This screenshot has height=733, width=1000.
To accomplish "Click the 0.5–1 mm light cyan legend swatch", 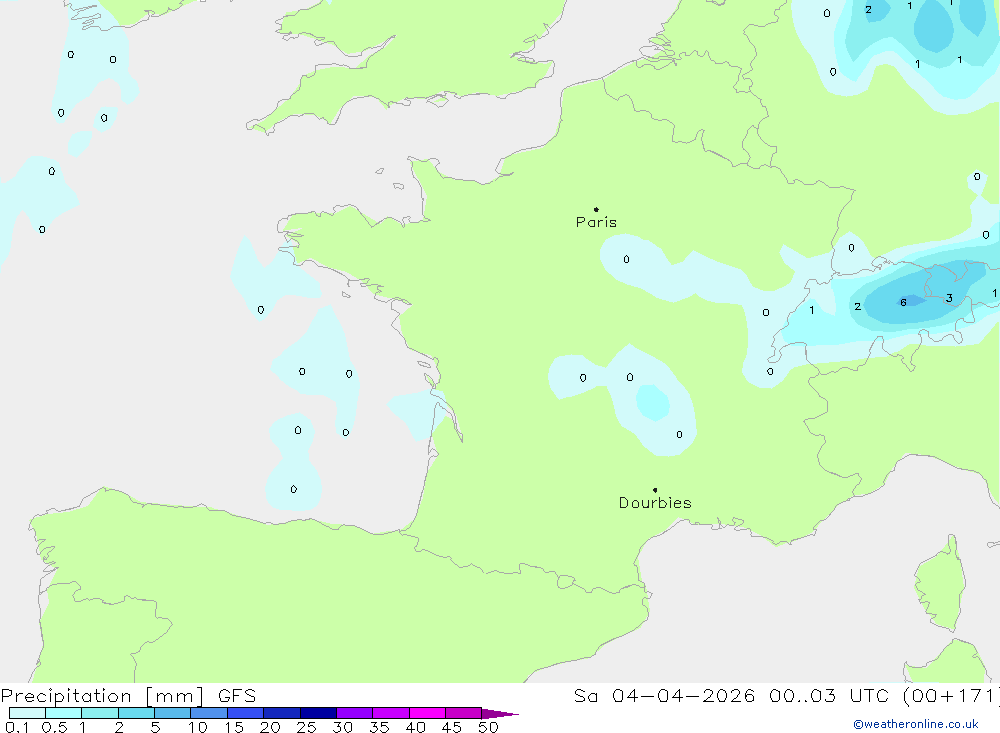I will pyautogui.click(x=63, y=713).
